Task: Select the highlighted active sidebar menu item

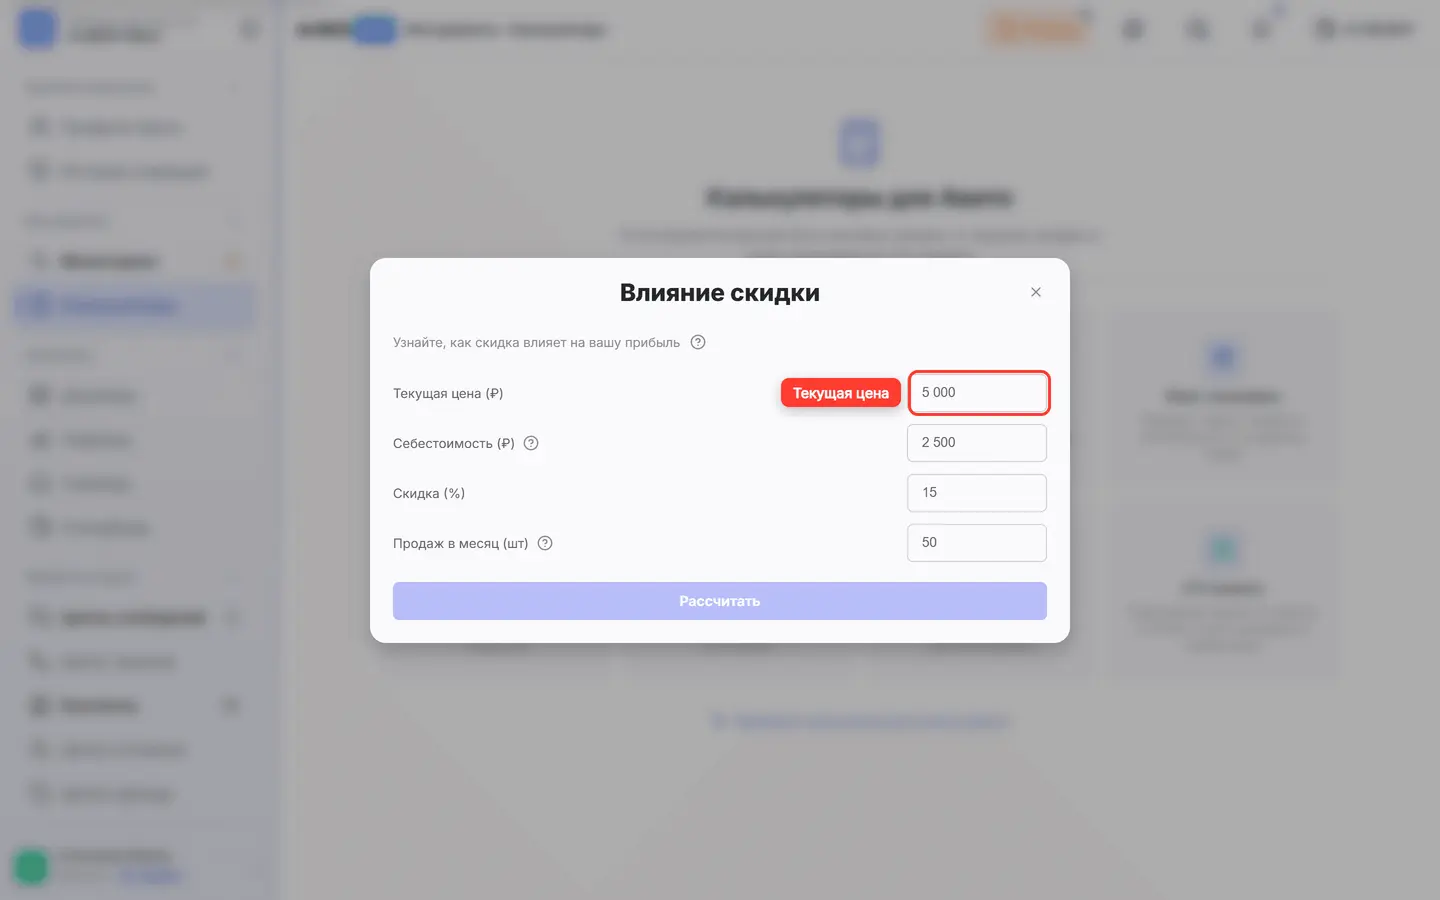Action: (x=134, y=305)
